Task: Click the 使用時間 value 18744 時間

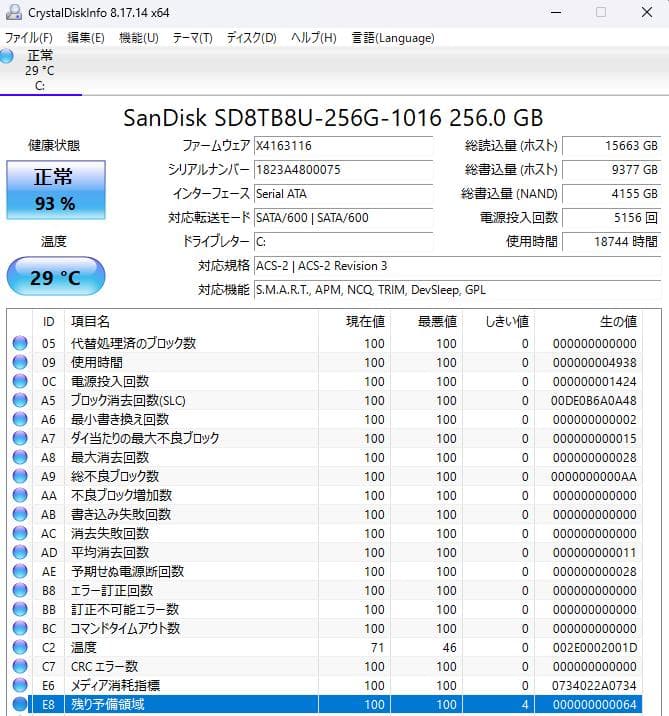Action: tap(611, 242)
